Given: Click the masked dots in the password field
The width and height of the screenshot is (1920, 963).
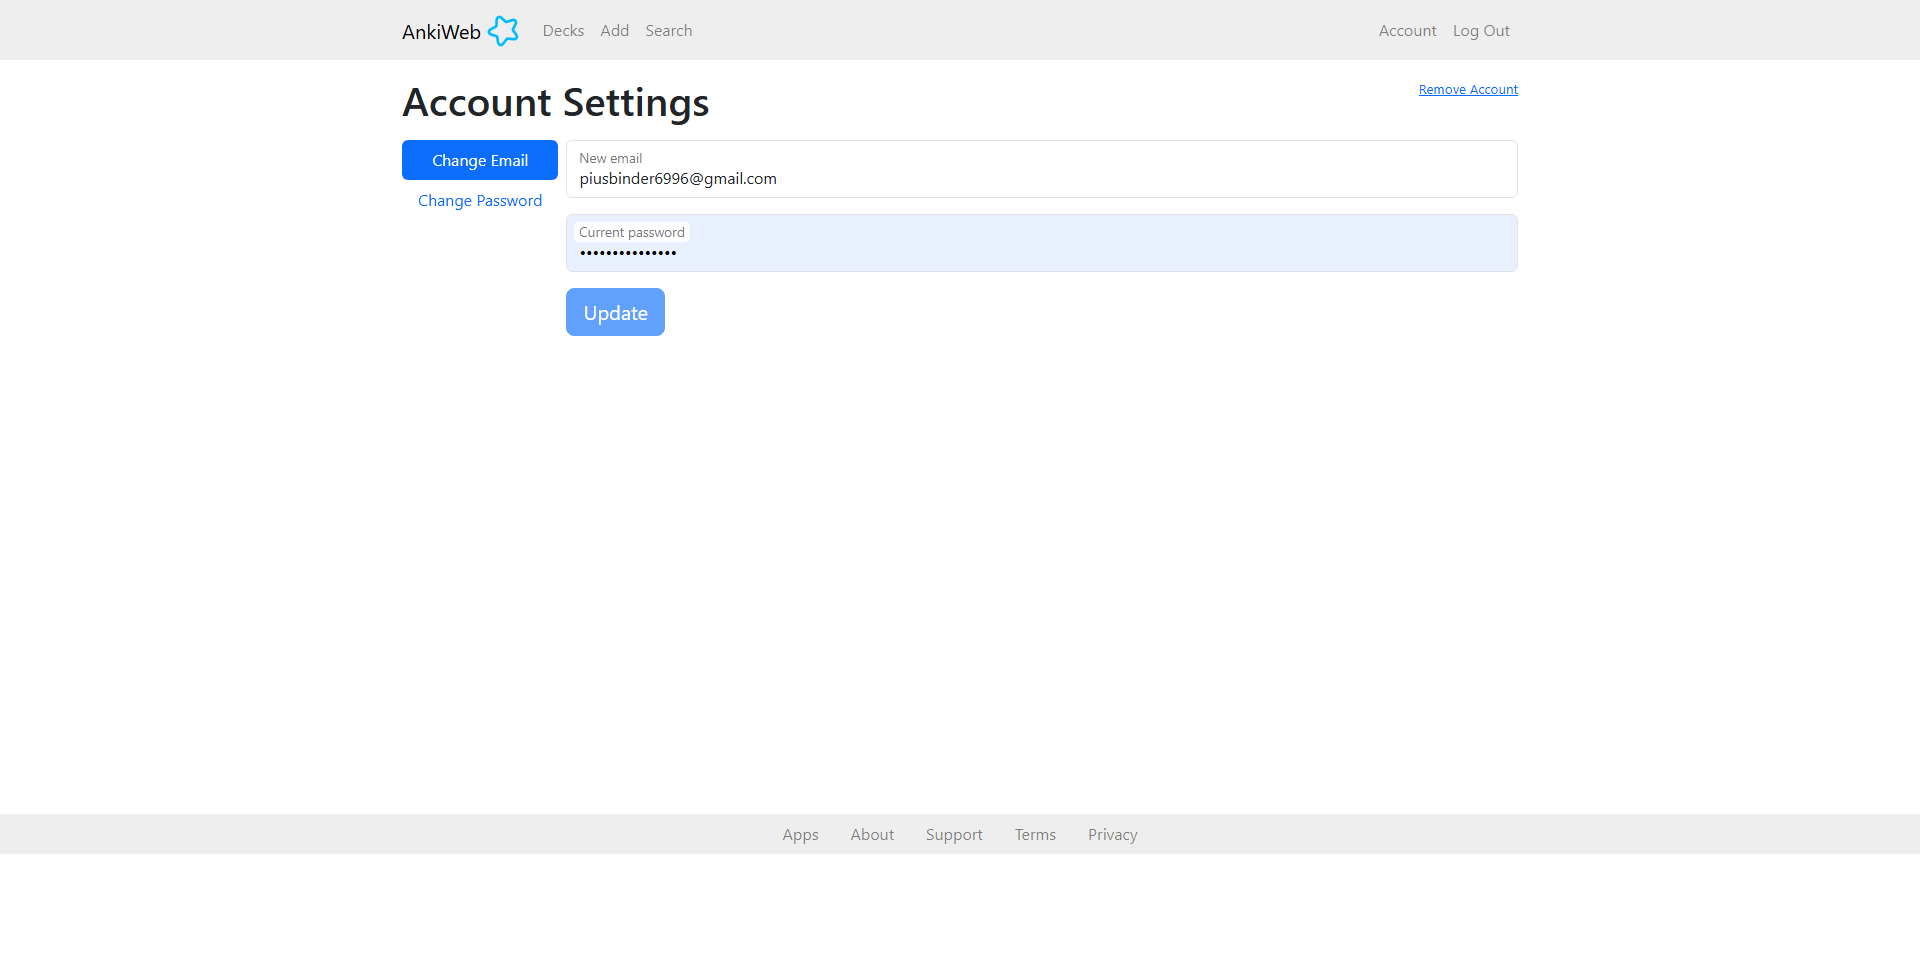Looking at the screenshot, I should coord(628,253).
